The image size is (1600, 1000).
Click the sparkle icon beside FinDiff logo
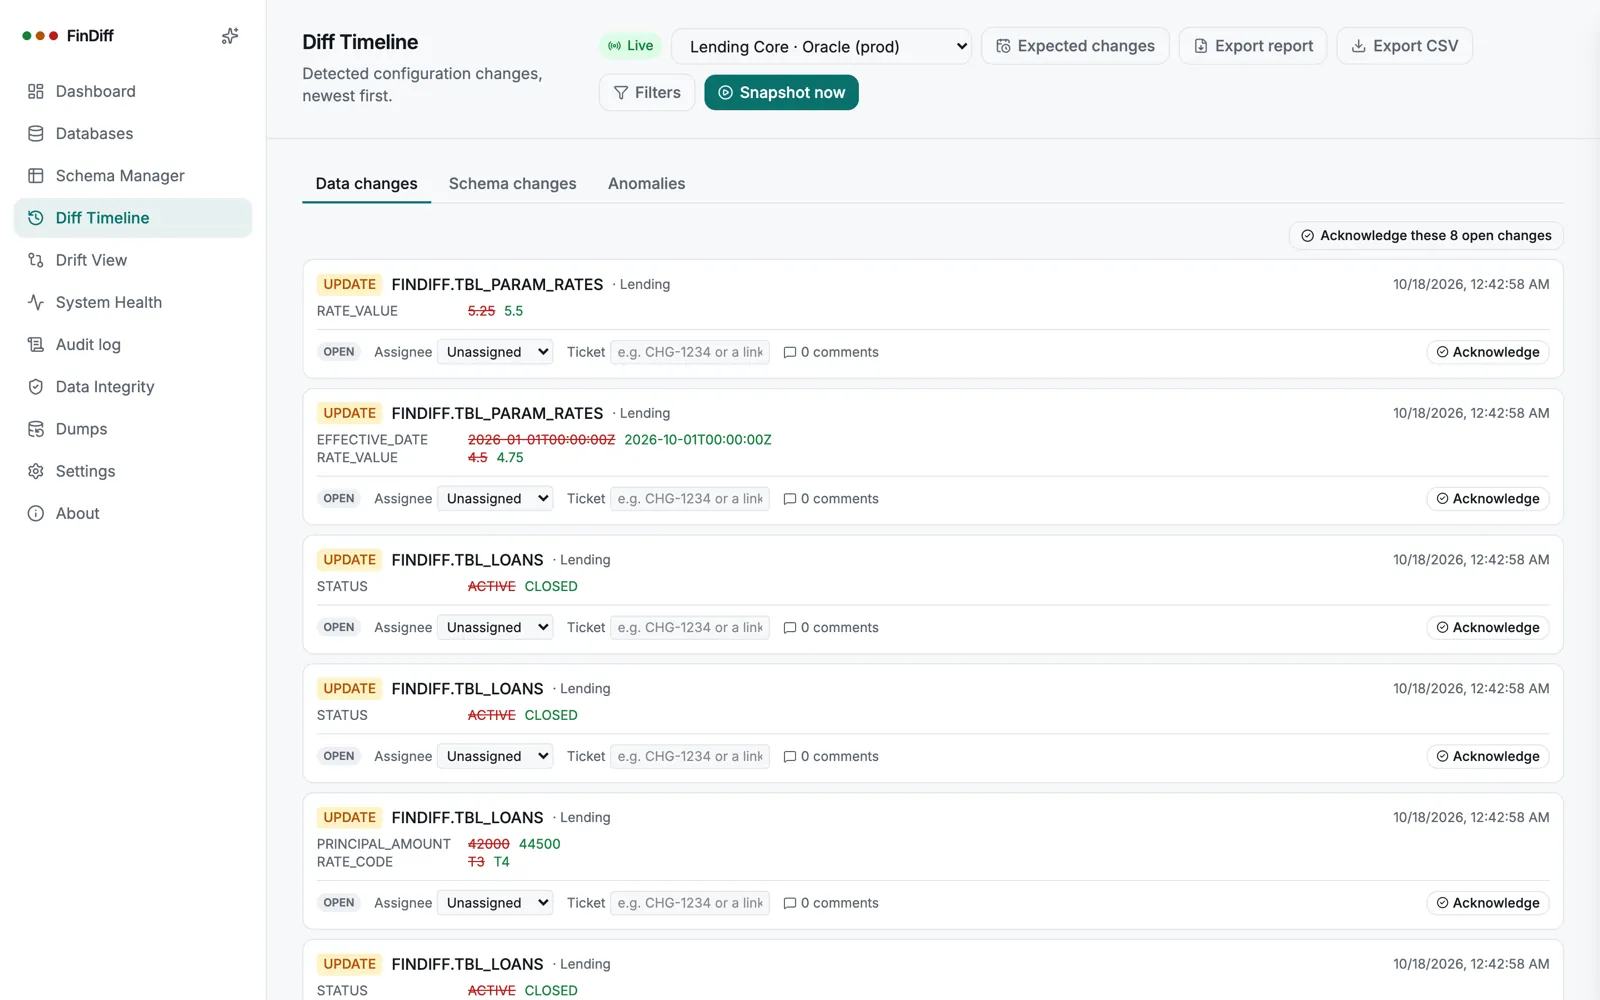pyautogui.click(x=230, y=36)
